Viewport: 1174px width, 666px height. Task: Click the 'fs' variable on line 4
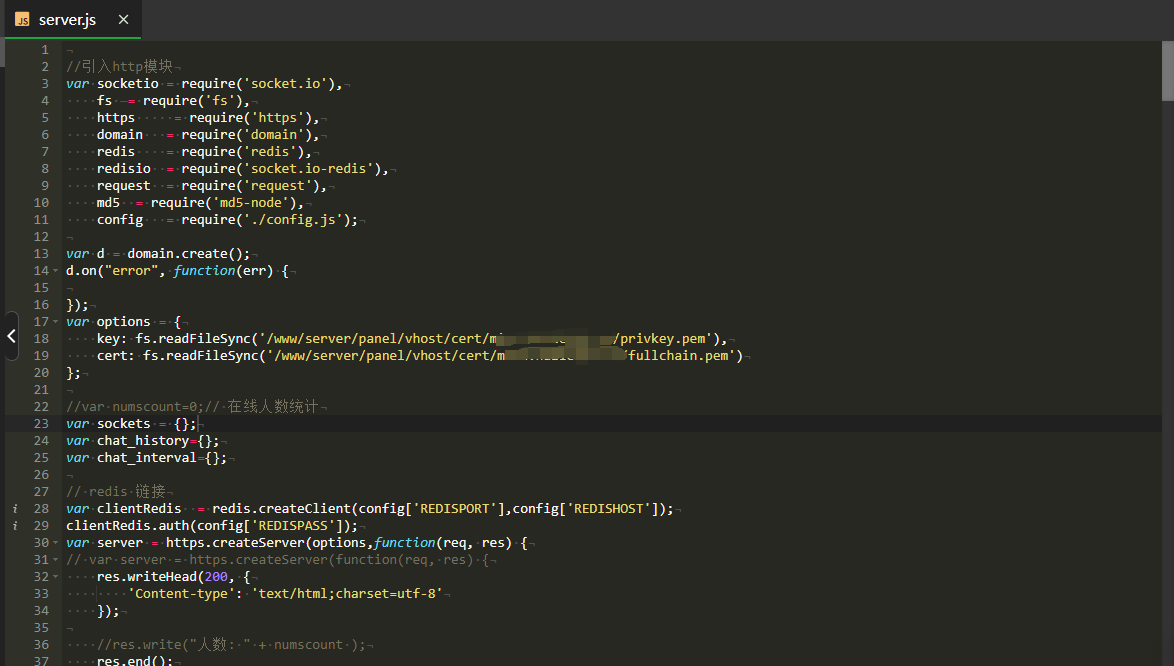coord(104,100)
